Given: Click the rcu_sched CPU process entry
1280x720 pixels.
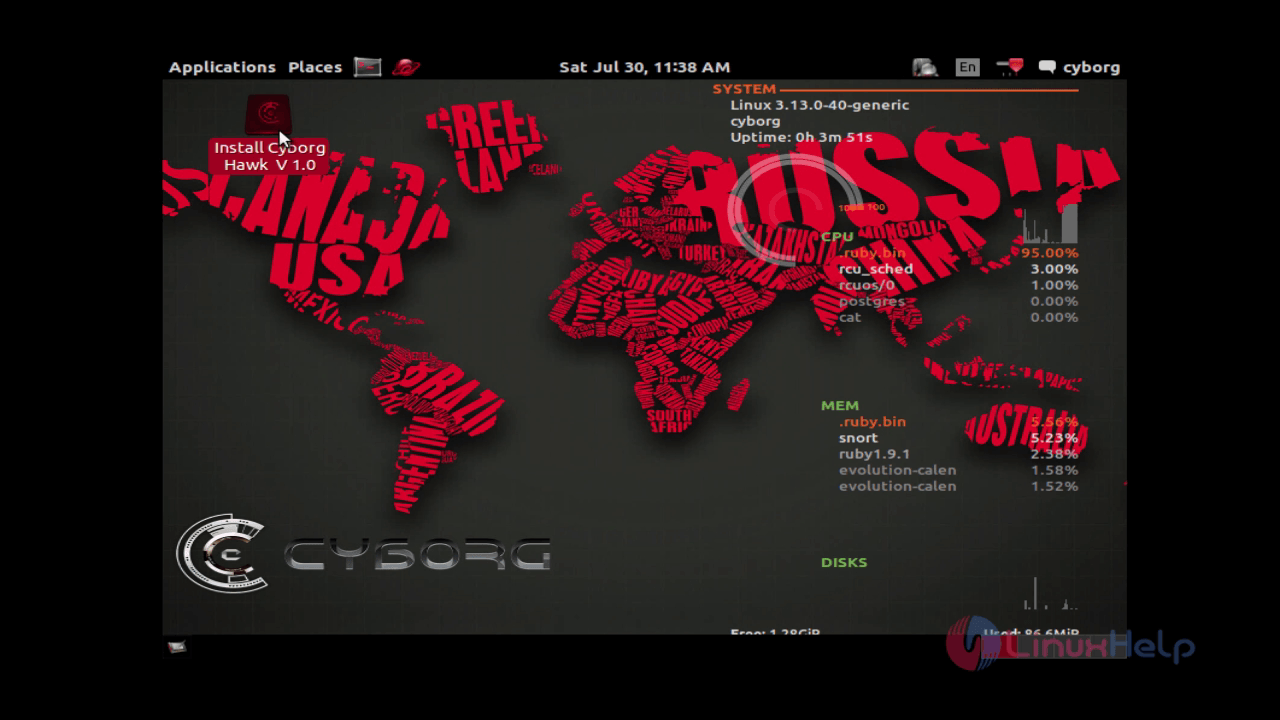Looking at the screenshot, I should click(x=876, y=269).
